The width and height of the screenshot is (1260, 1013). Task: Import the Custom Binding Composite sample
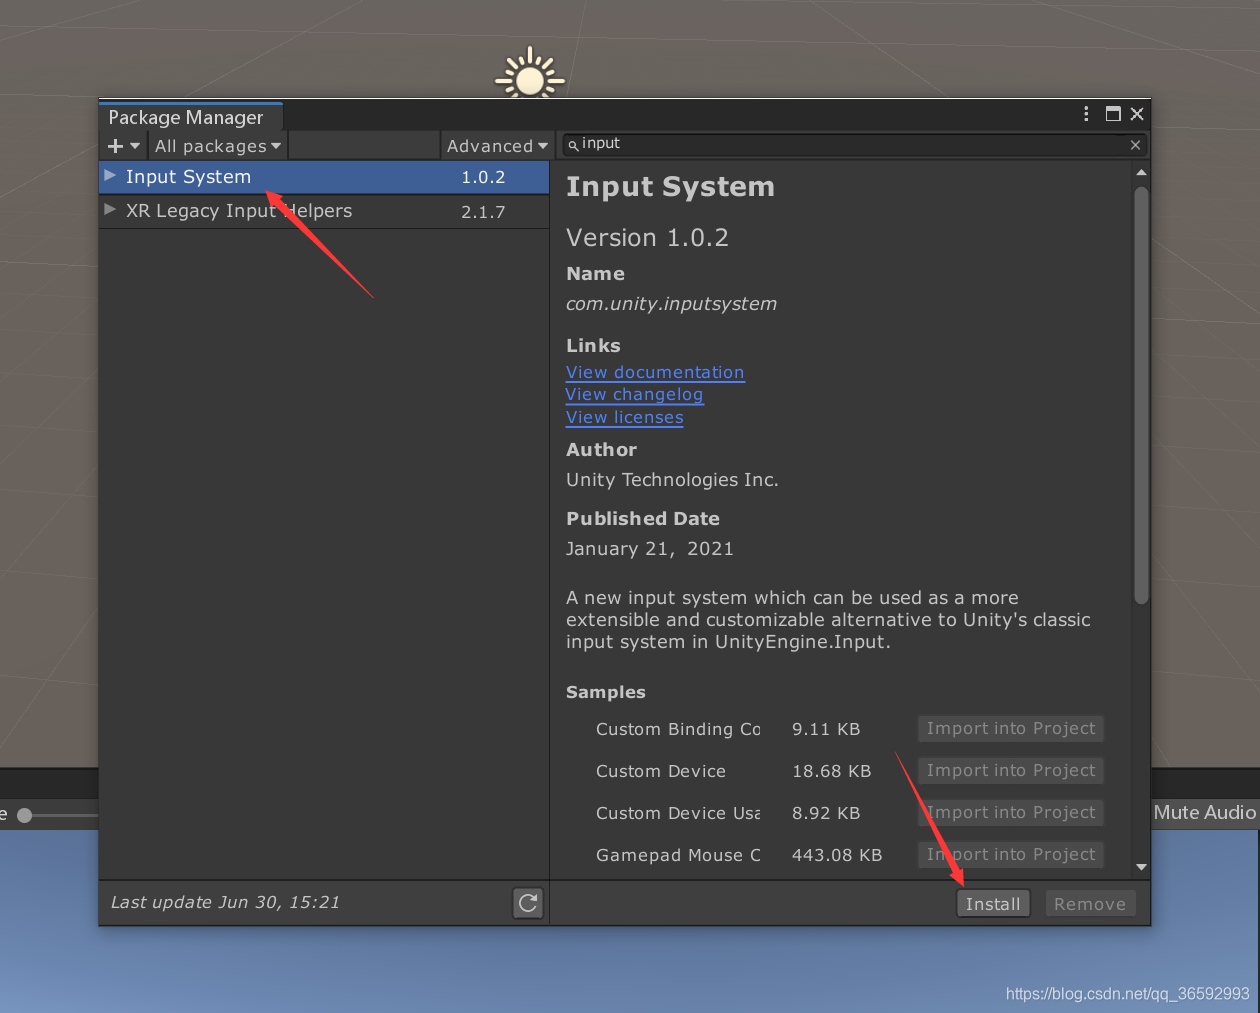pyautogui.click(x=1010, y=729)
